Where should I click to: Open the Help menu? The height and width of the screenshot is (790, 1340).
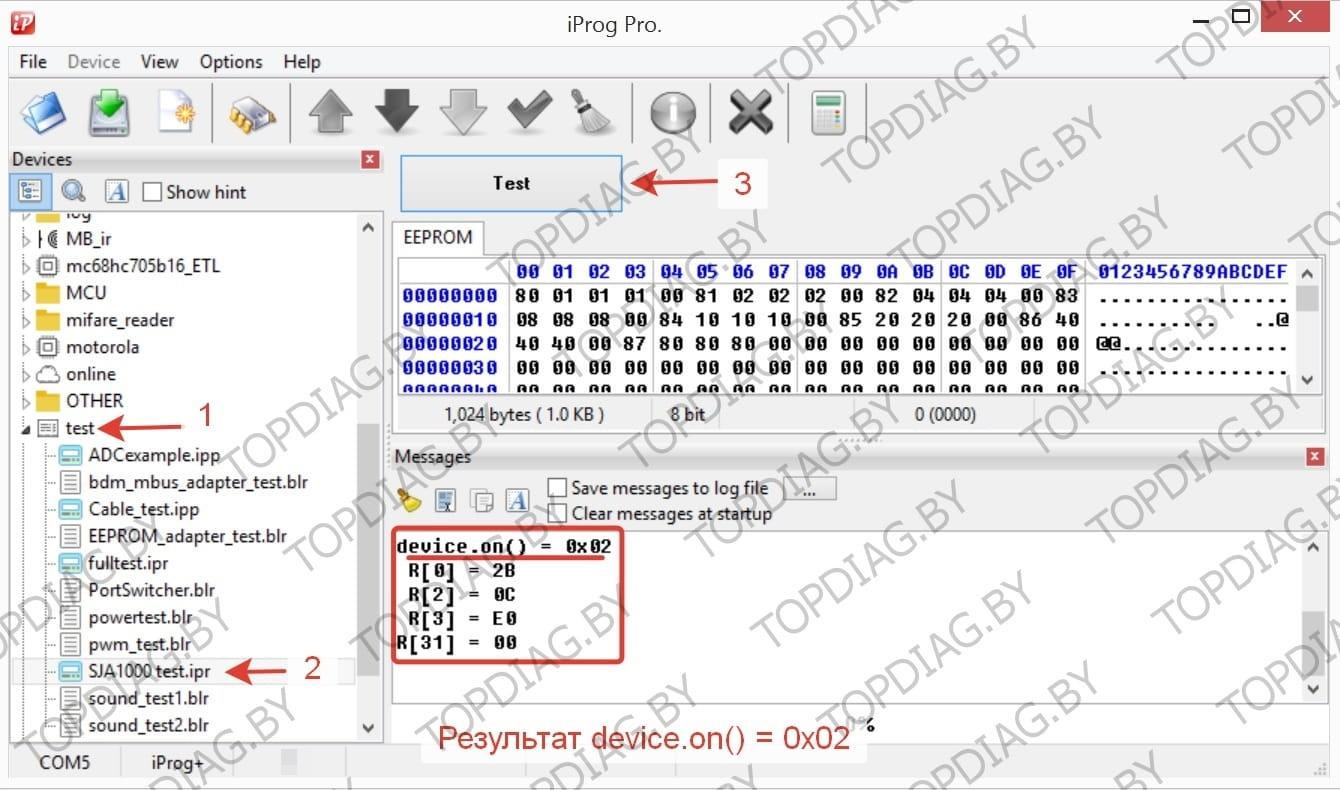coord(302,62)
